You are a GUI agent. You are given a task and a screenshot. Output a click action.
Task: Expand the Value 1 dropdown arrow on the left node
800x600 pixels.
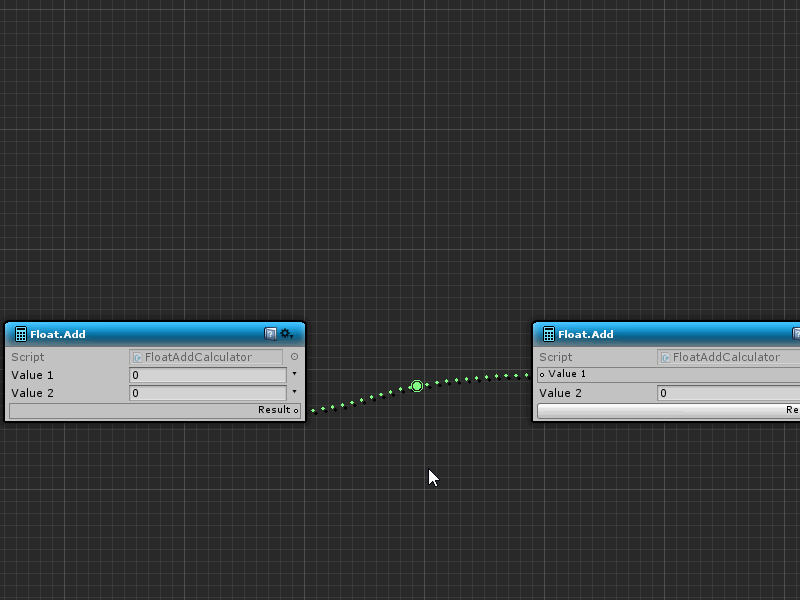point(294,375)
